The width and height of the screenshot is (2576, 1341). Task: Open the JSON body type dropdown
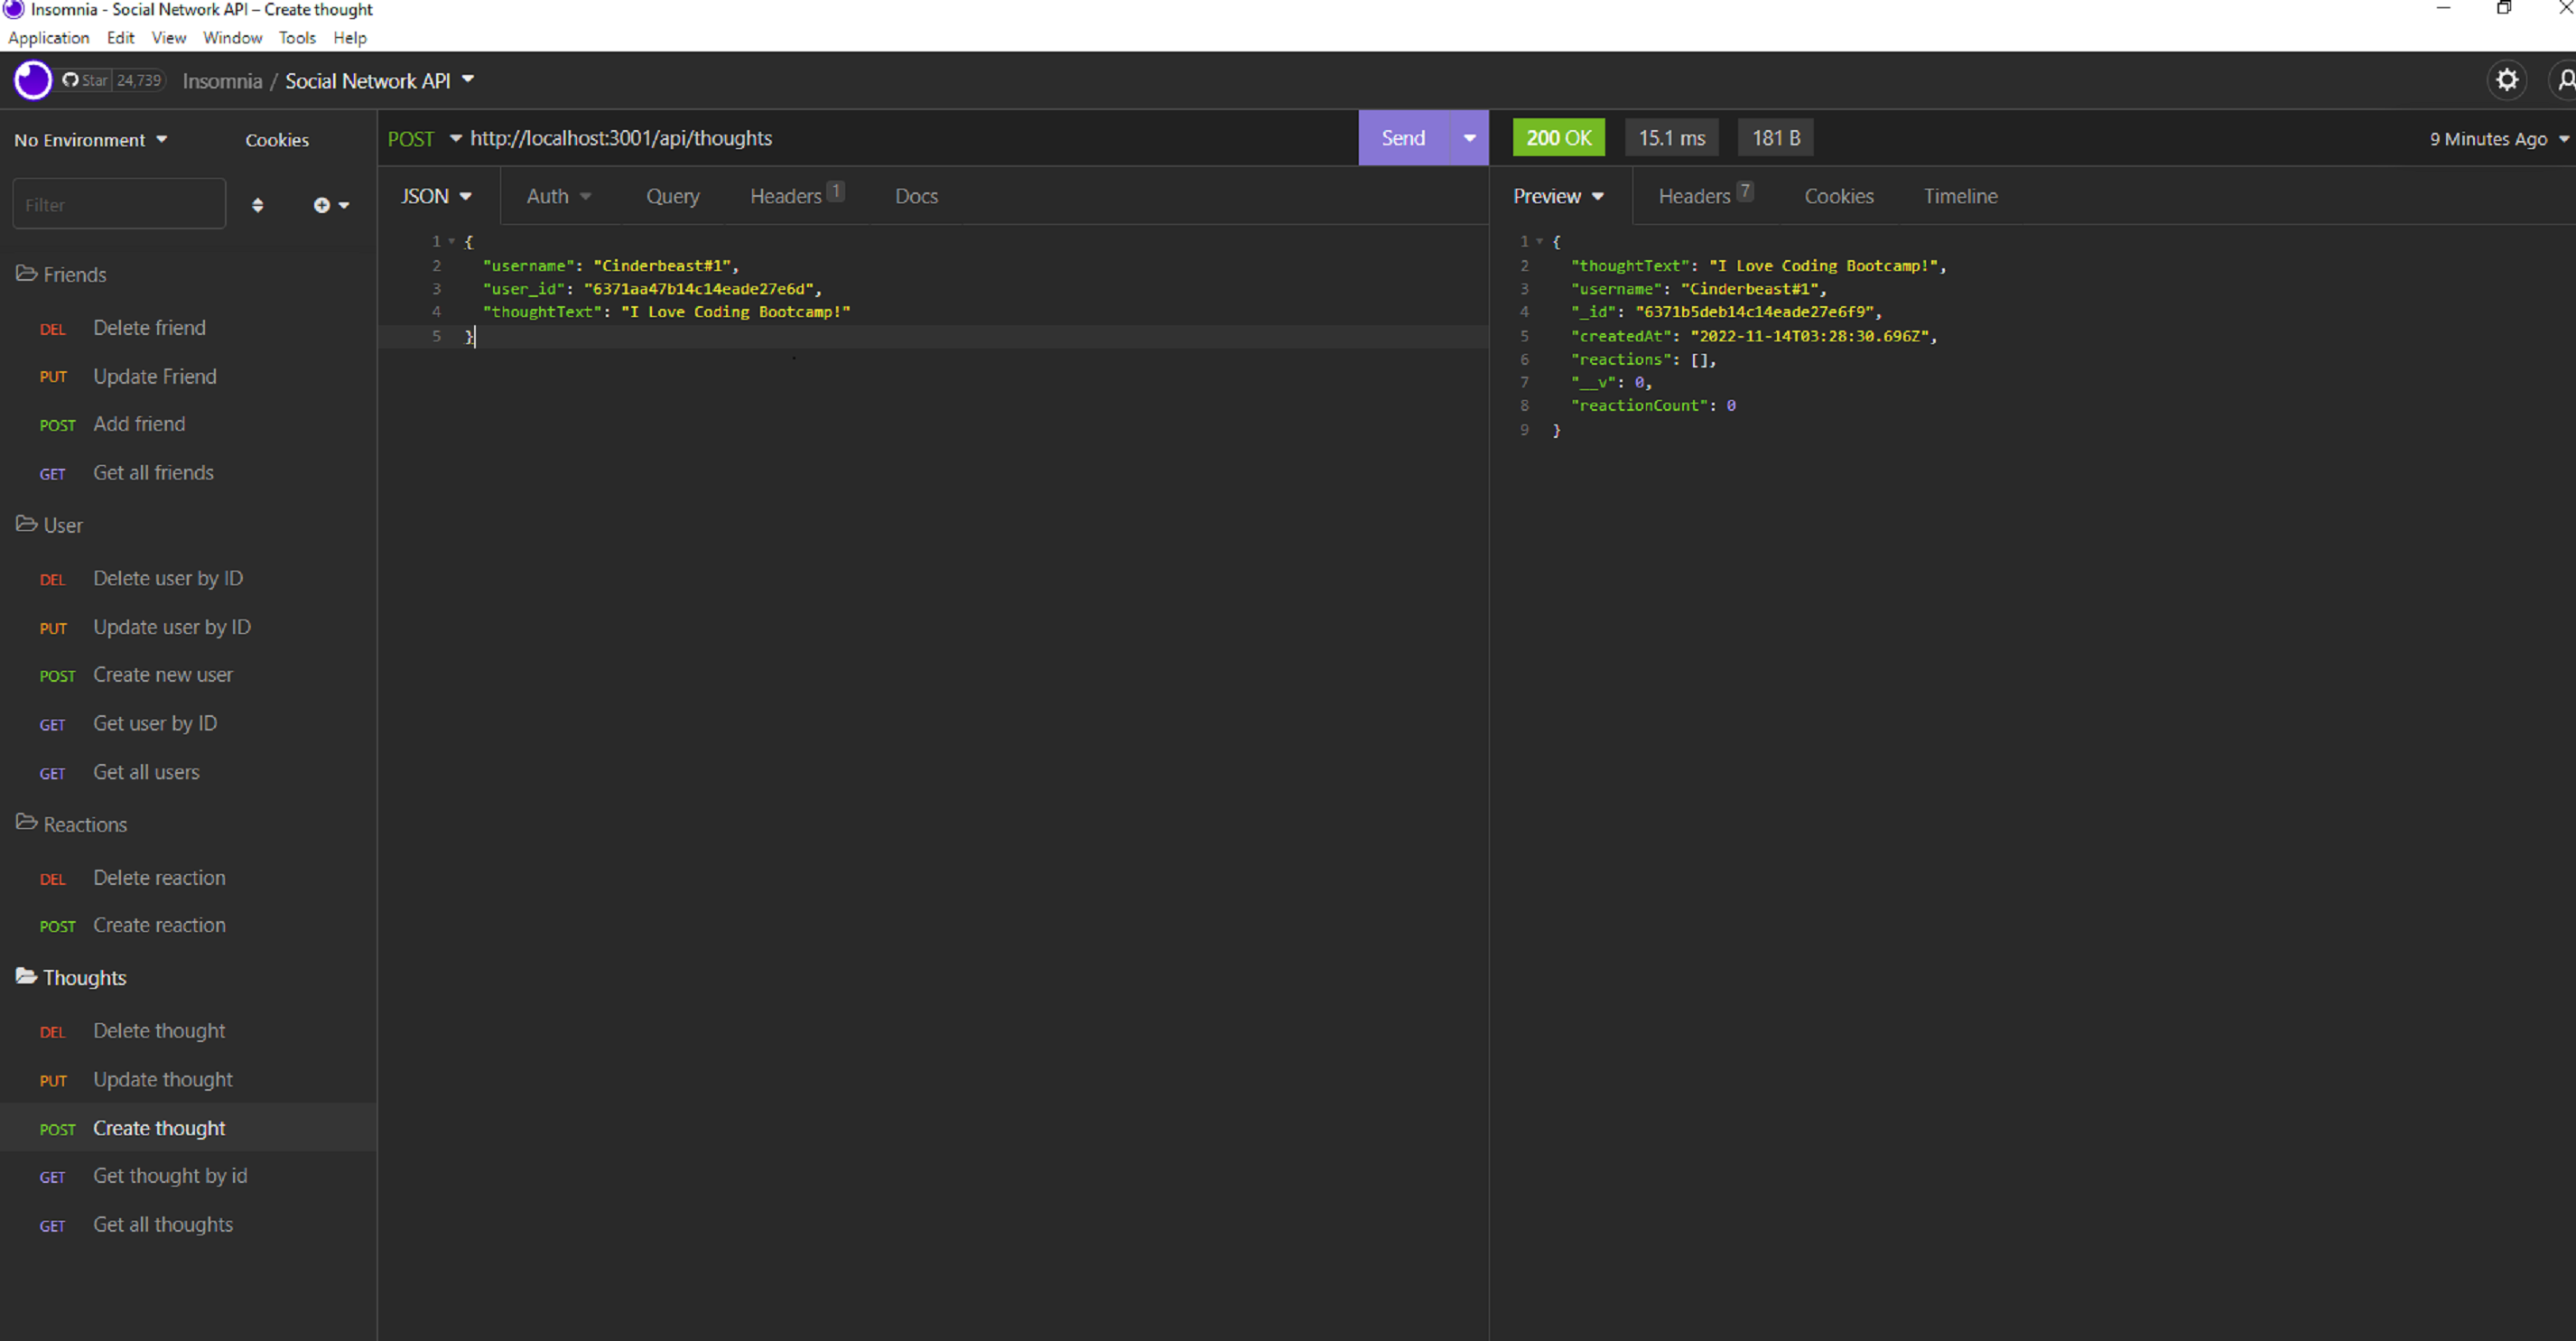(436, 195)
